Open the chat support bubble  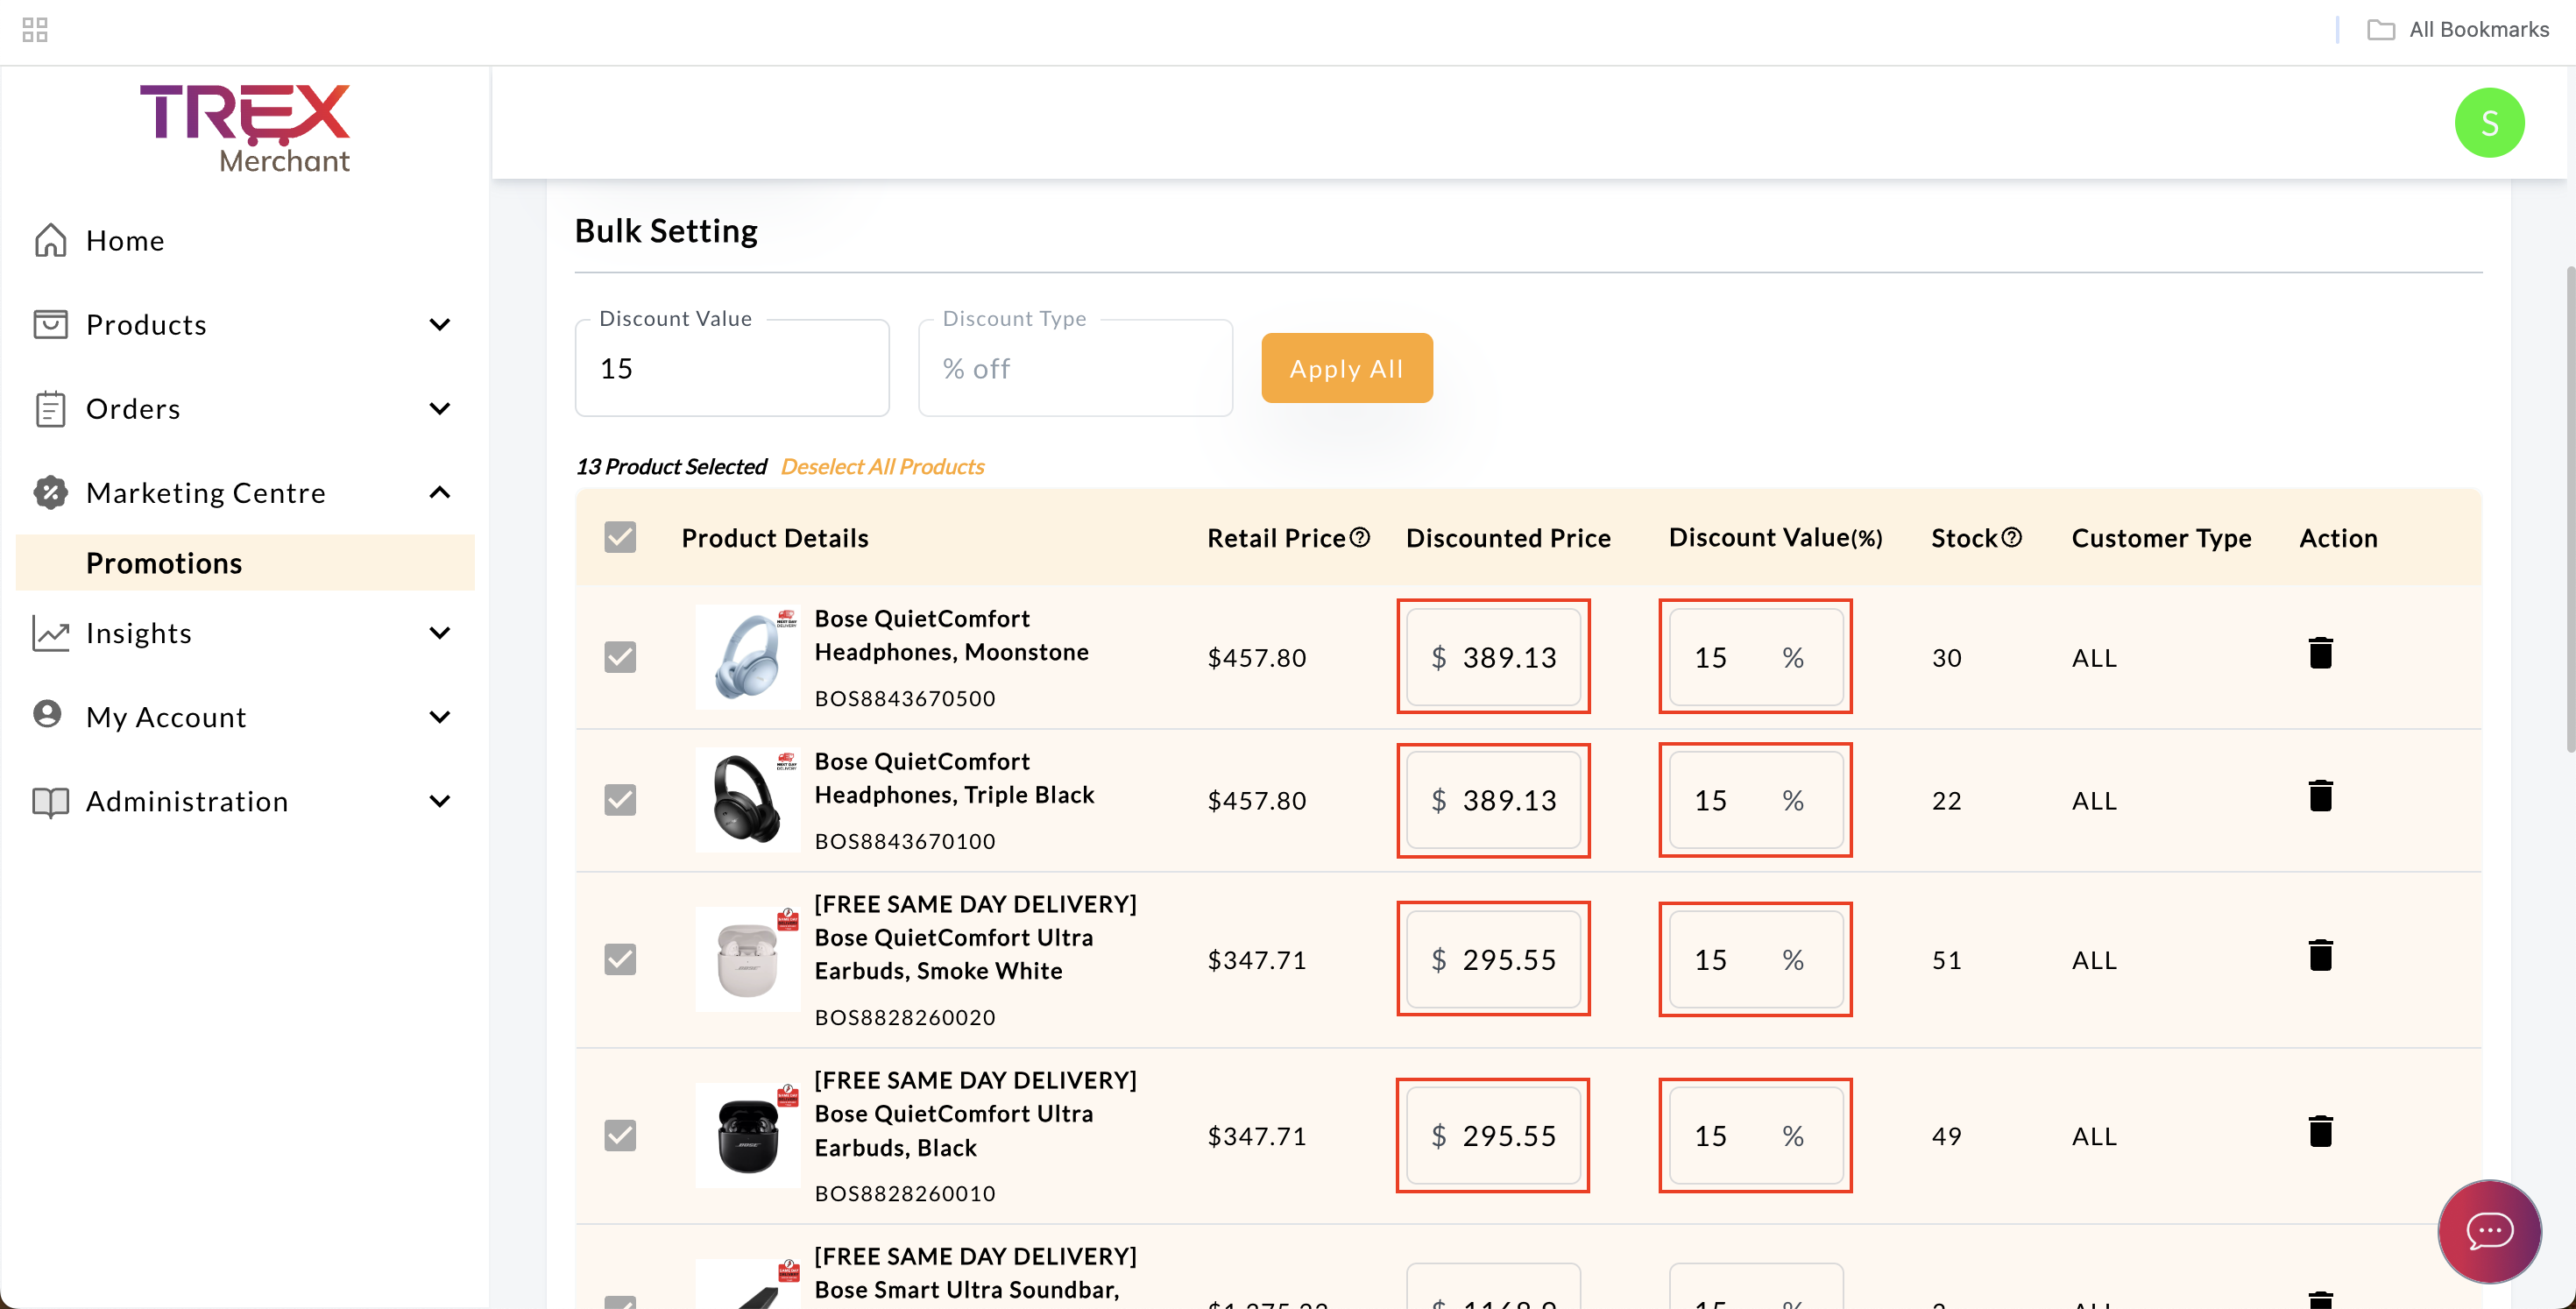(x=2489, y=1230)
